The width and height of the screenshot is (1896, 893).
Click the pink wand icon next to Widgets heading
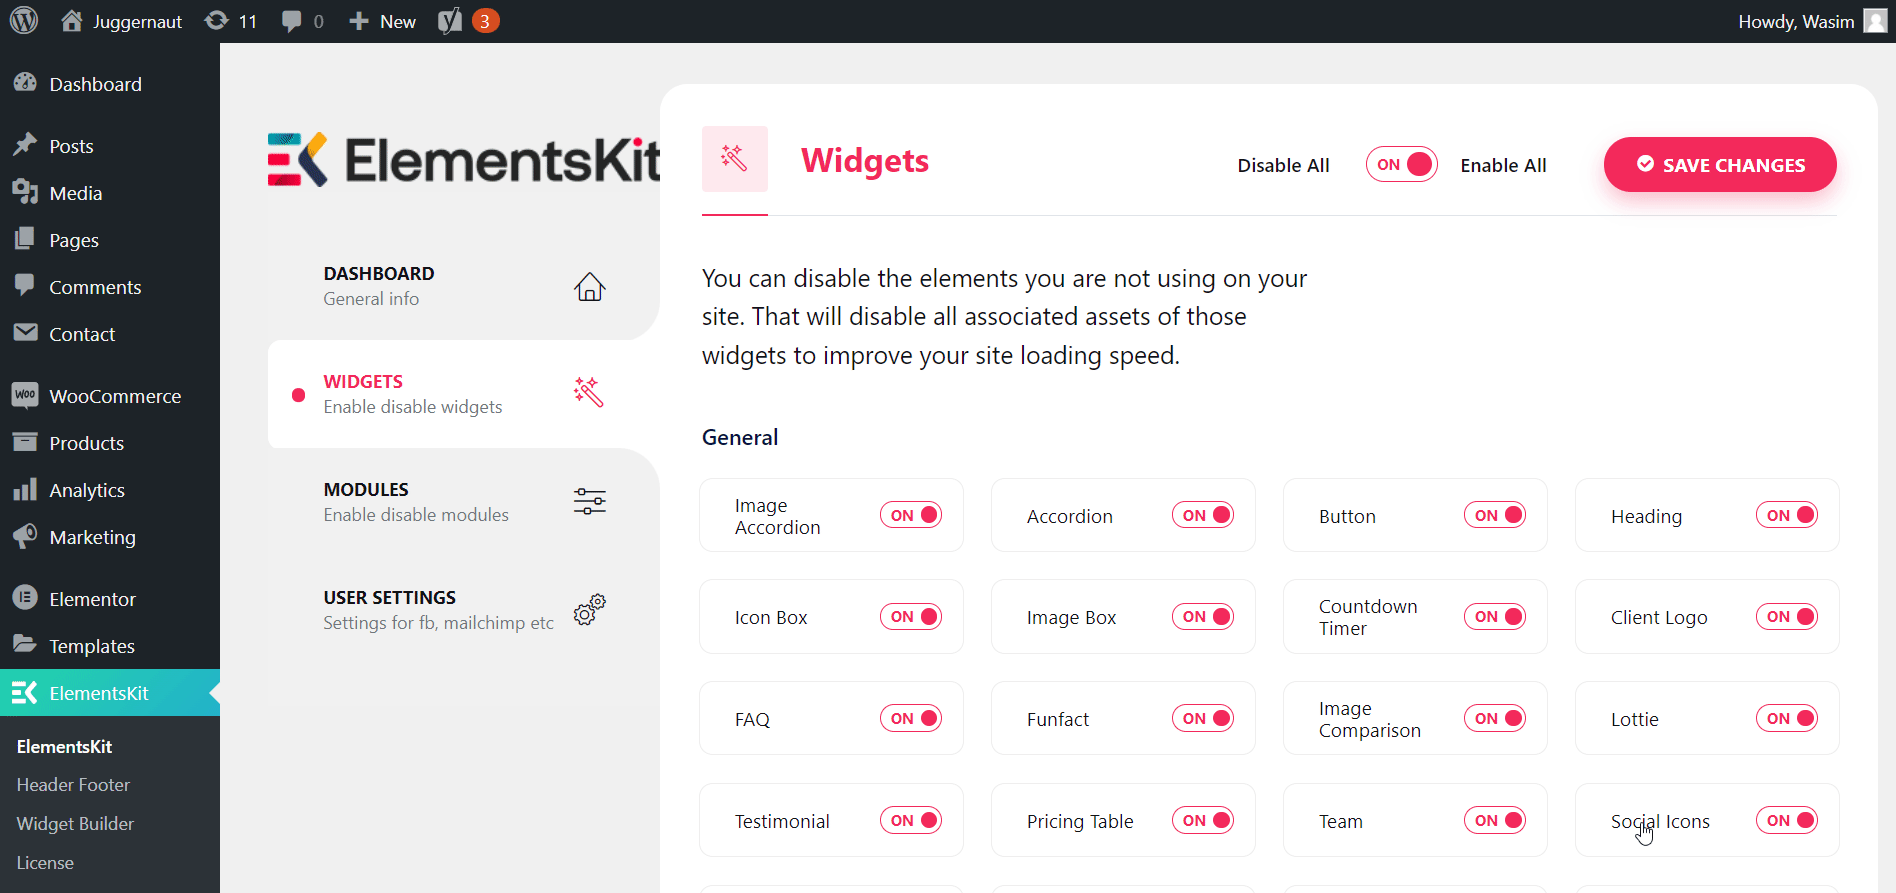click(x=735, y=159)
